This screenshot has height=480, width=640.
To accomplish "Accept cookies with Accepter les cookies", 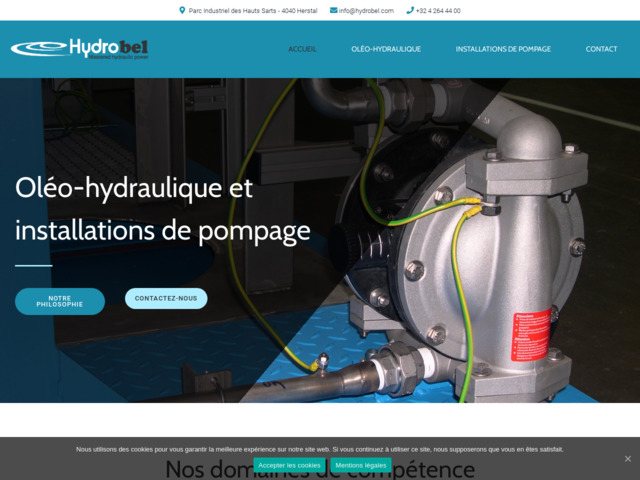I will [289, 465].
